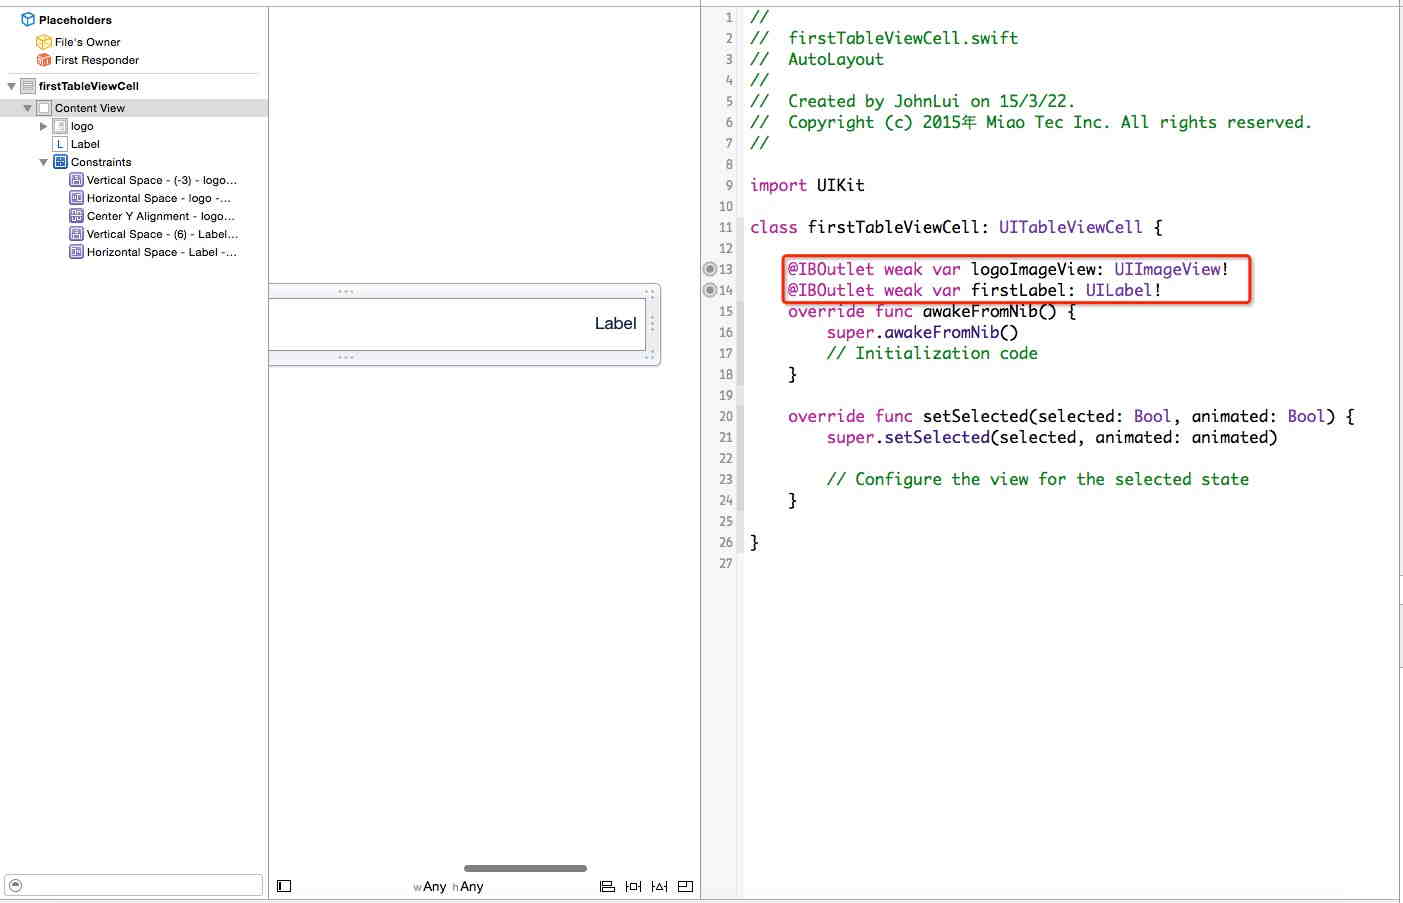
Task: Open the wAny hAny size class selector
Action: (448, 886)
